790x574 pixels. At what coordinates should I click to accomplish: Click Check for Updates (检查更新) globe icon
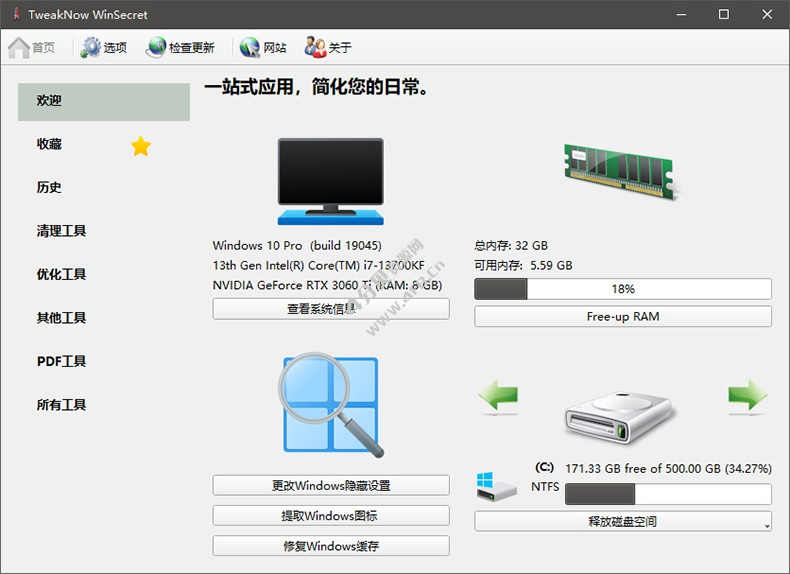click(156, 47)
